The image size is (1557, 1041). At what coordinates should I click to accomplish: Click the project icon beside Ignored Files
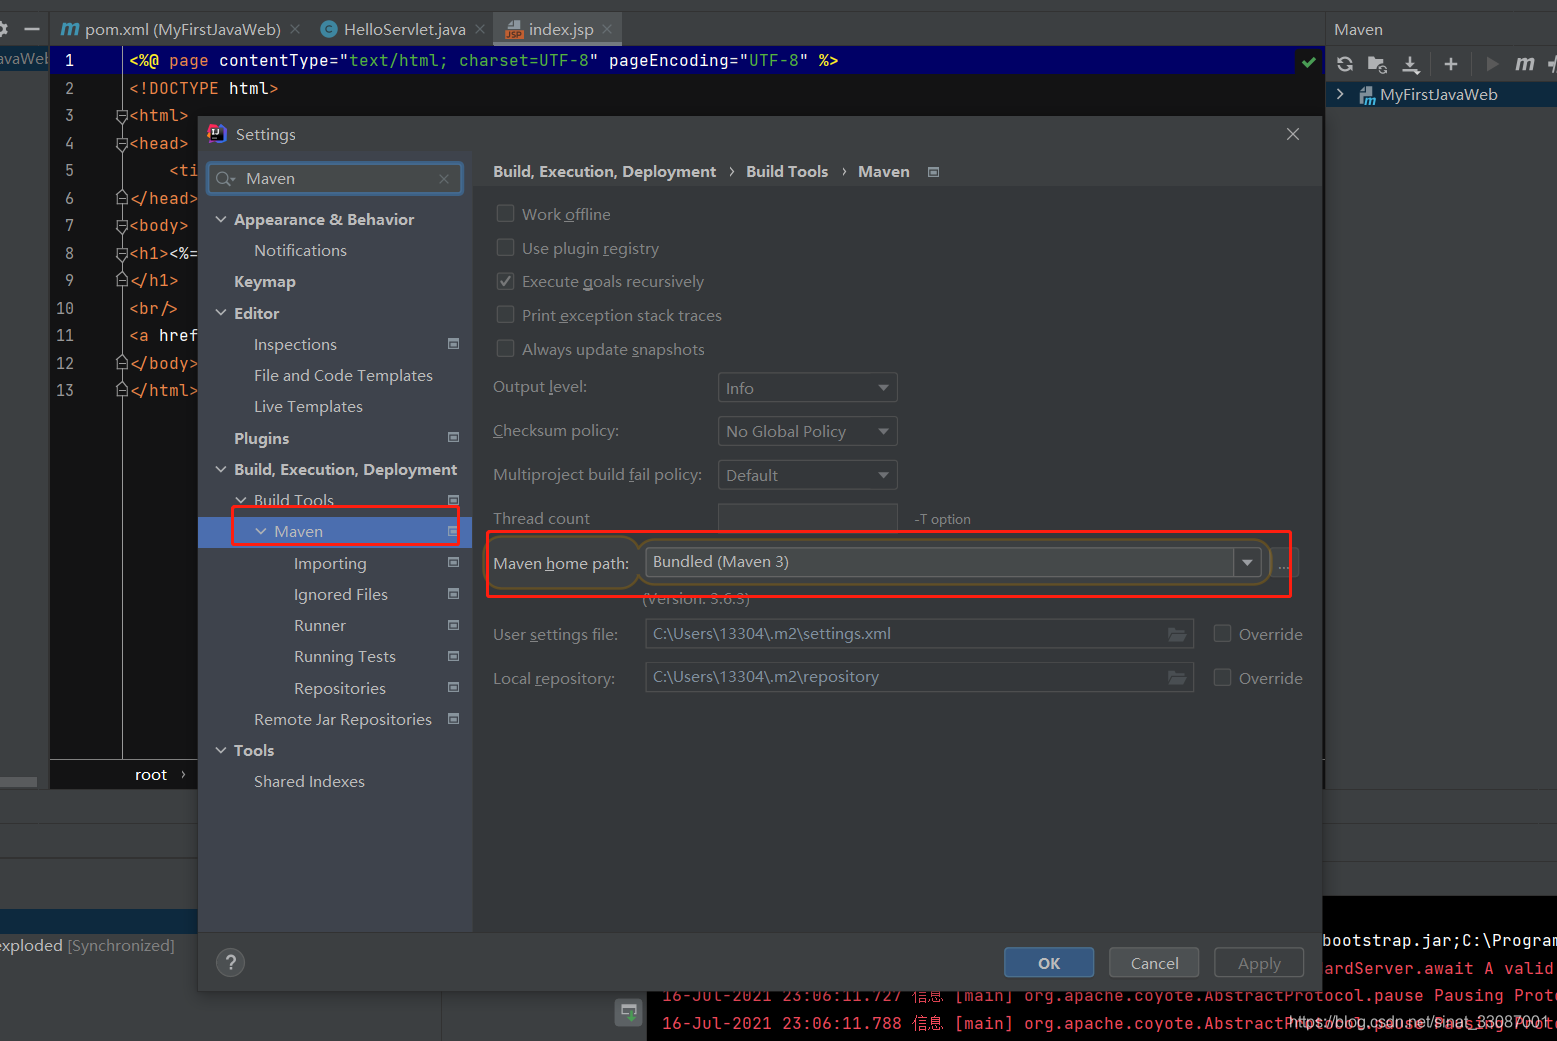coord(453,594)
